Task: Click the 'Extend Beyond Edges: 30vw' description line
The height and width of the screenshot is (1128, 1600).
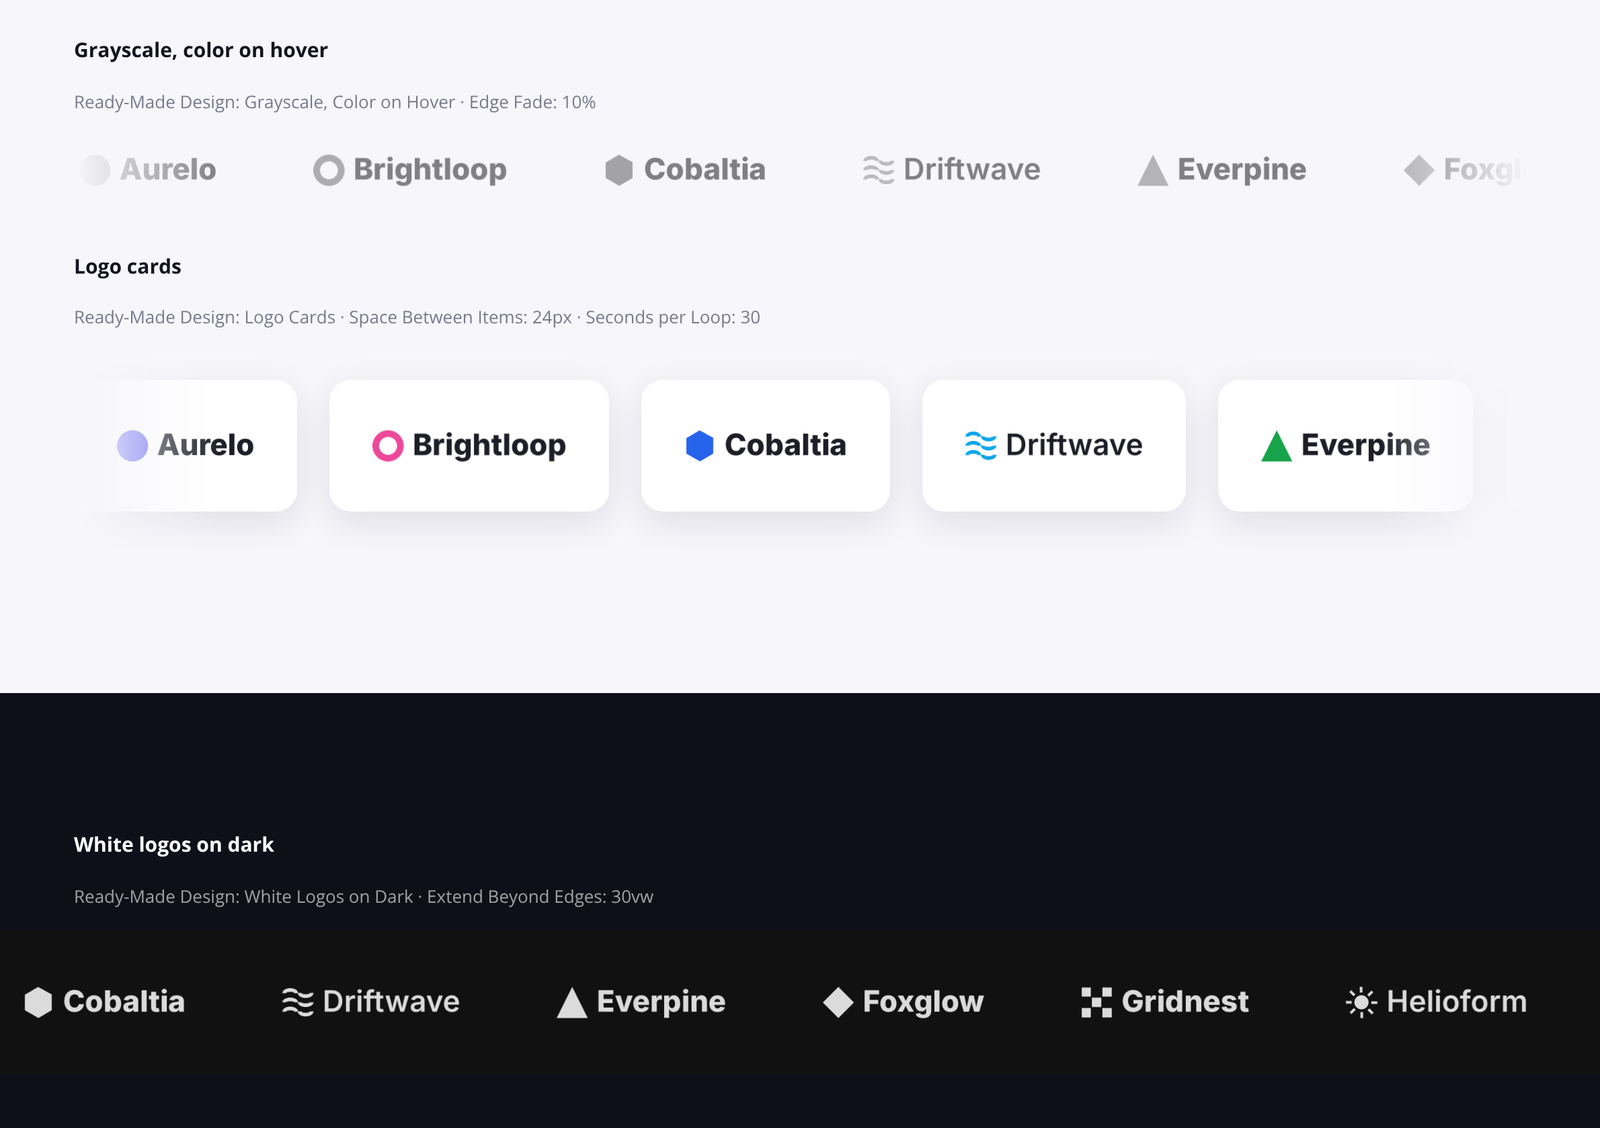Action: [x=364, y=897]
